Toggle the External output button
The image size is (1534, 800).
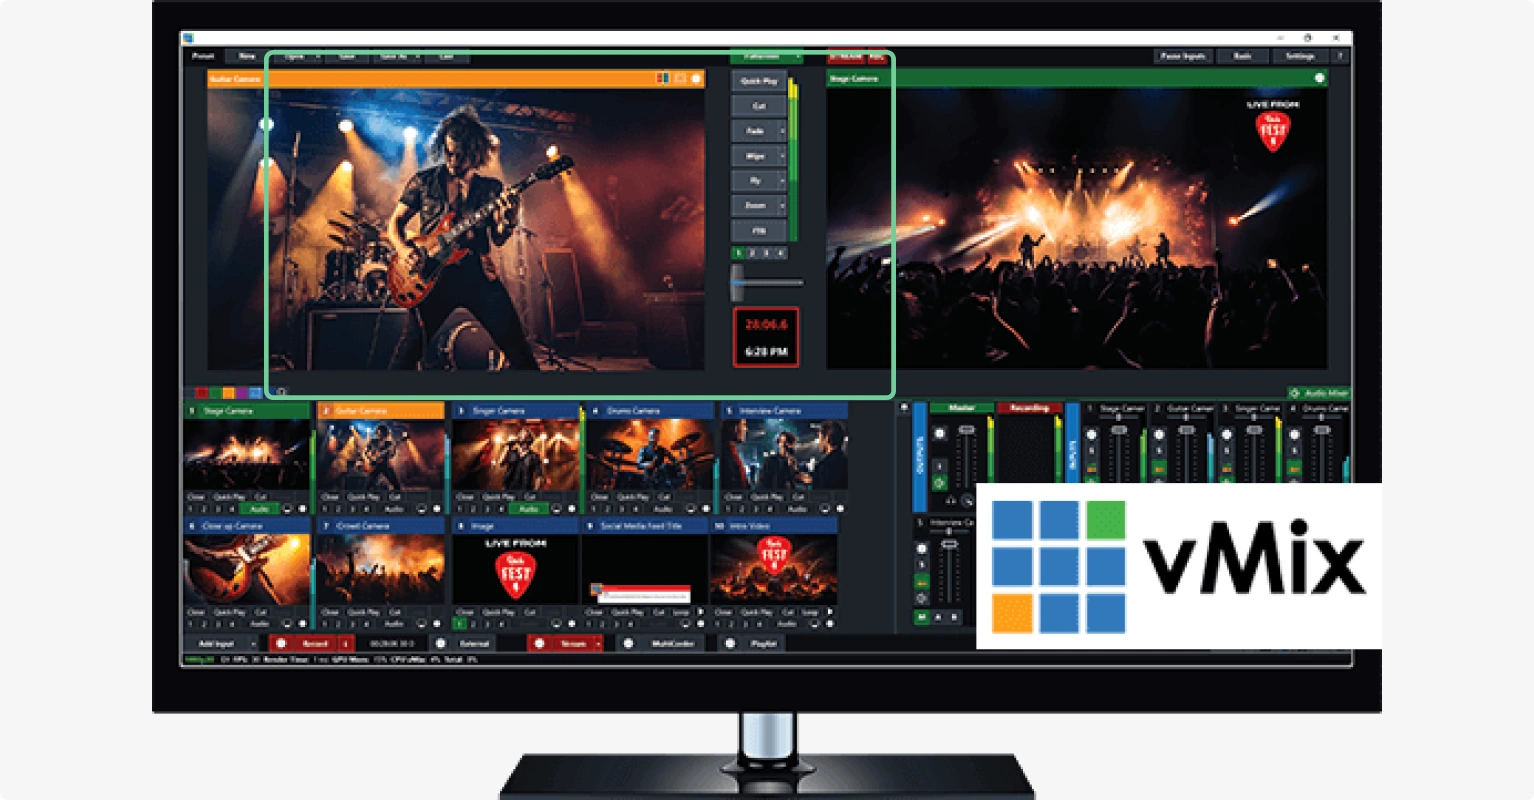click(474, 644)
